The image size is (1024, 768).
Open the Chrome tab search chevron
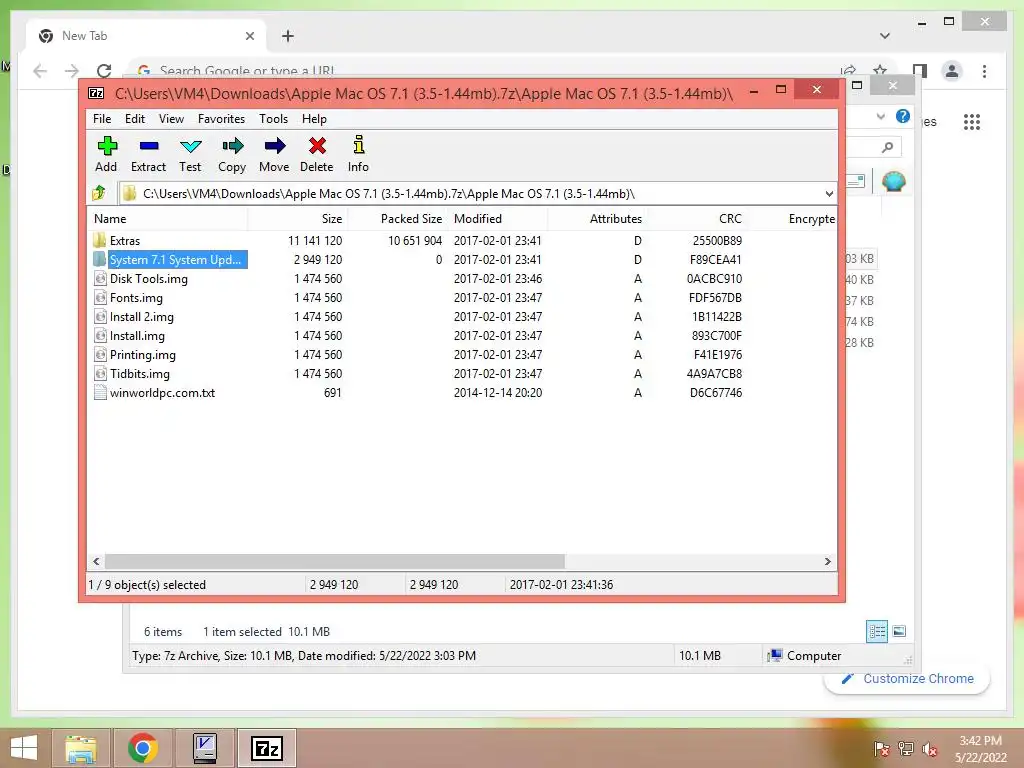pos(884,36)
